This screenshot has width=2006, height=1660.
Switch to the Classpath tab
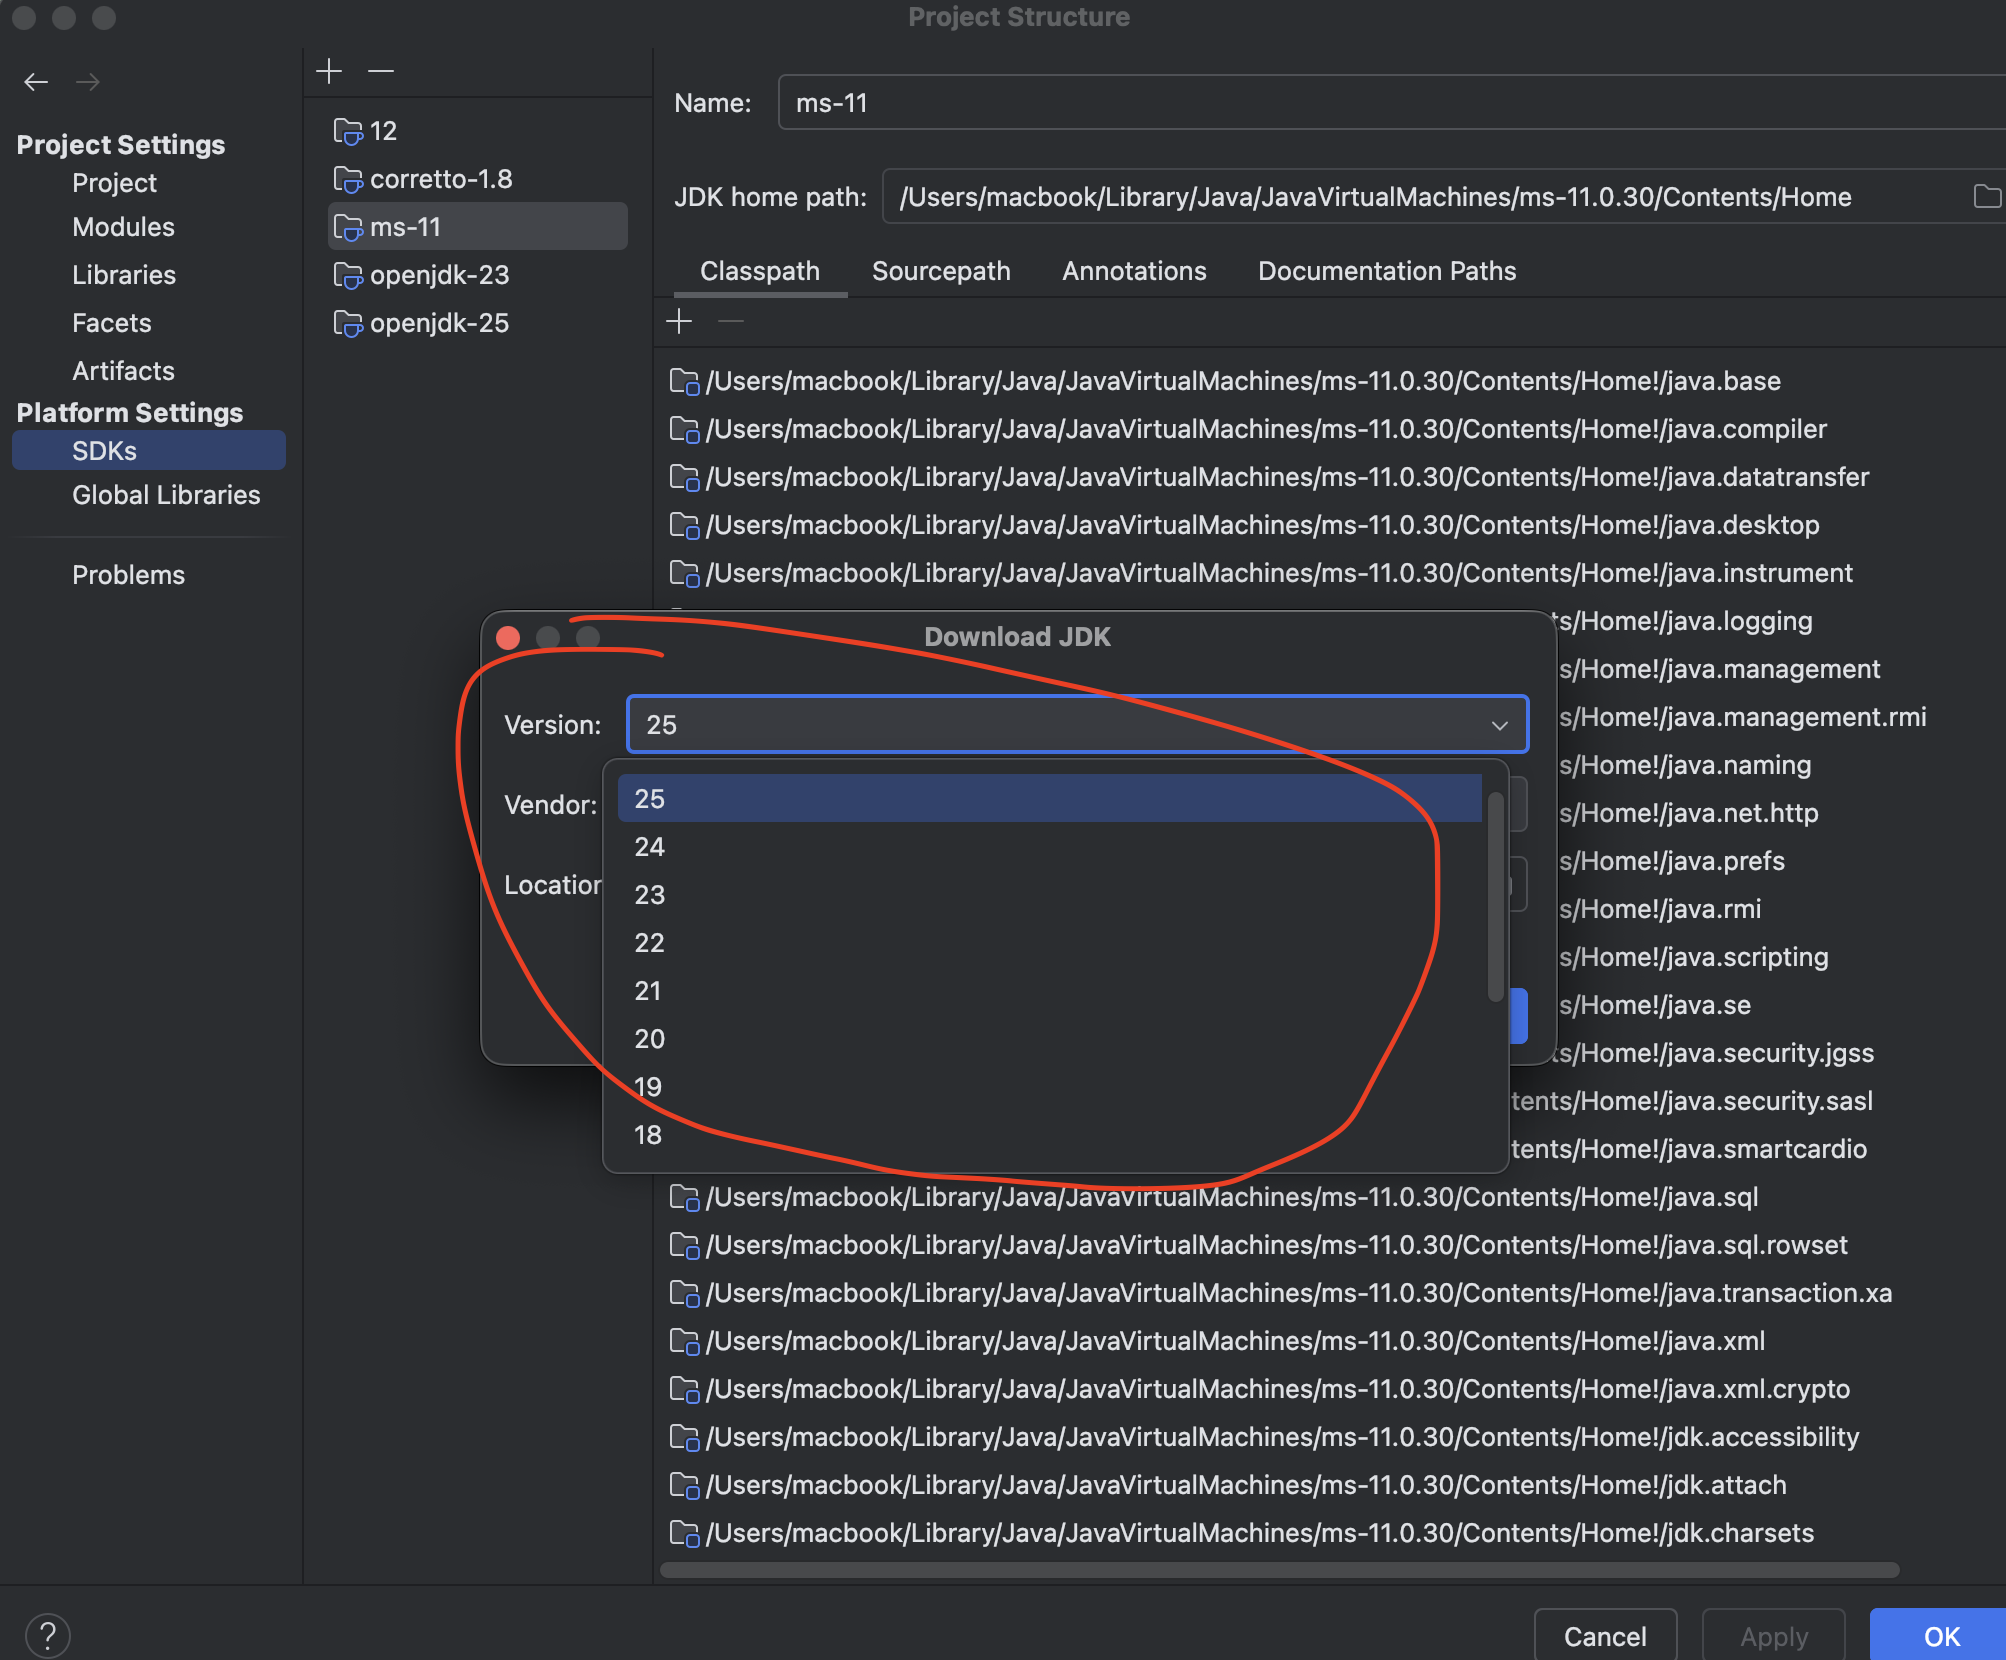[760, 271]
